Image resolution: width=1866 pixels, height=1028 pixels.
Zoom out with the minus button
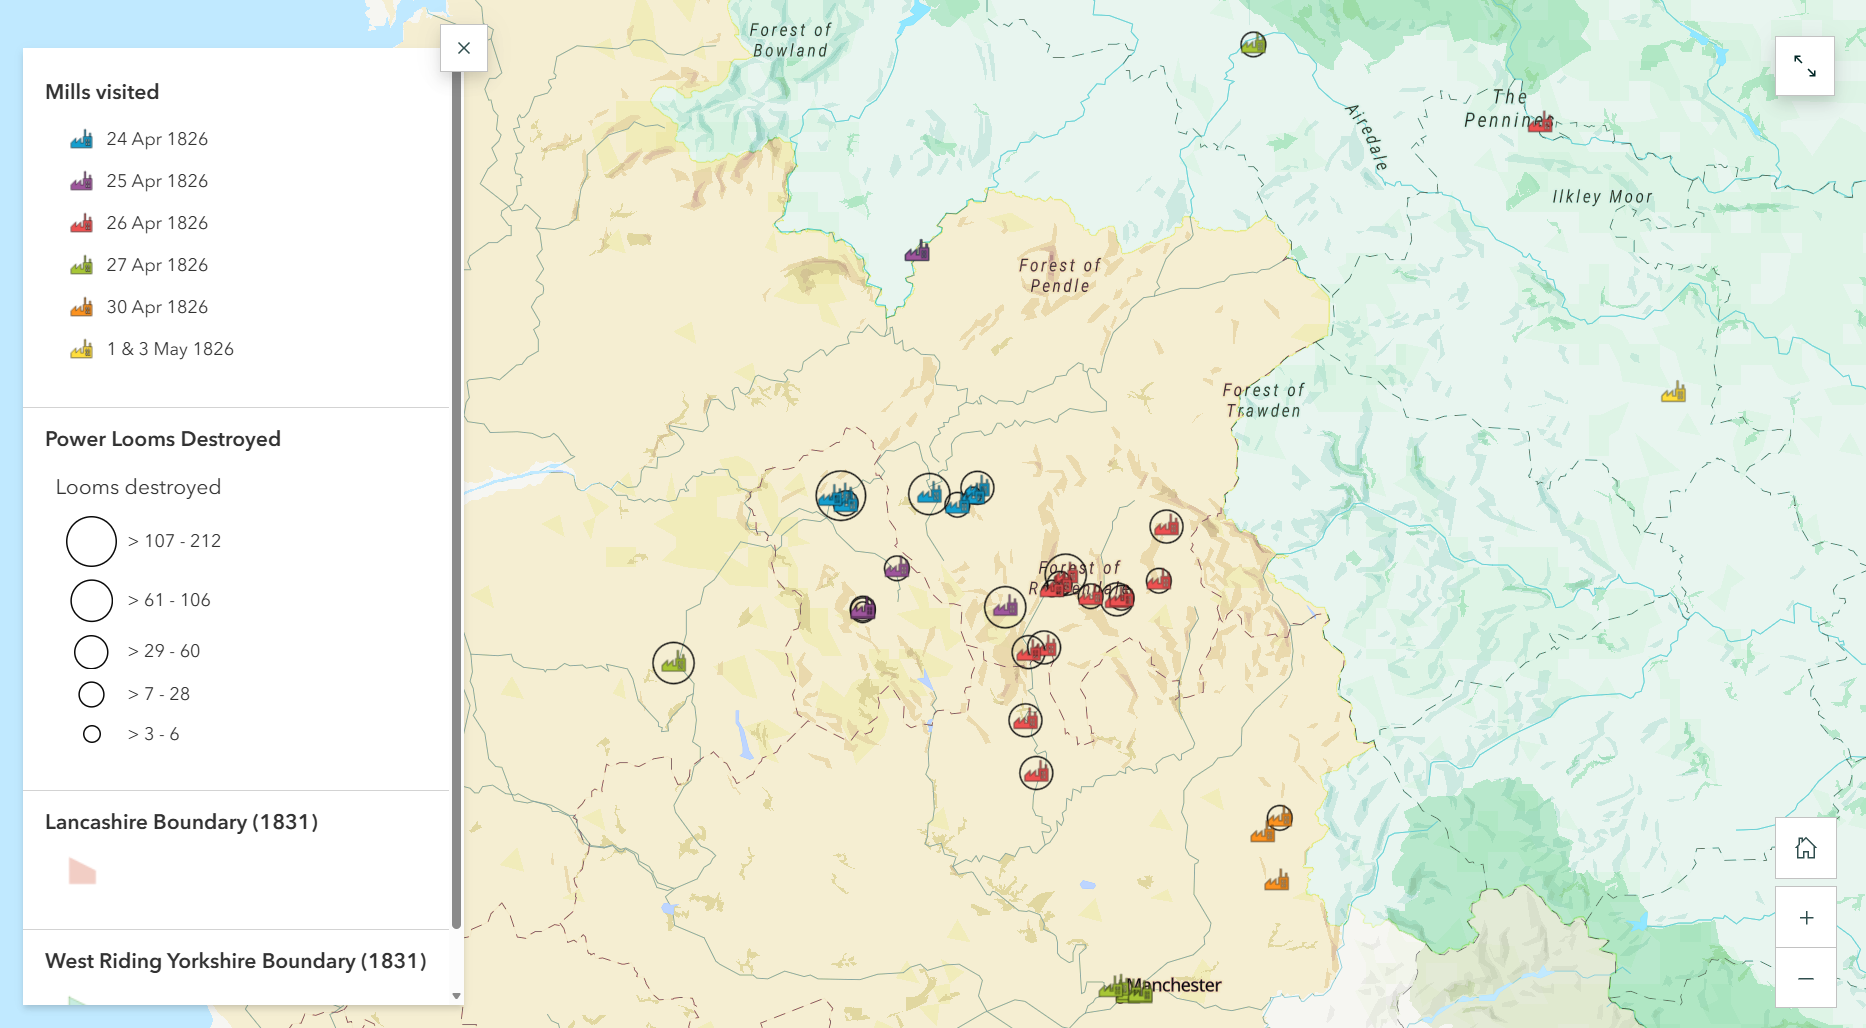point(1806,978)
